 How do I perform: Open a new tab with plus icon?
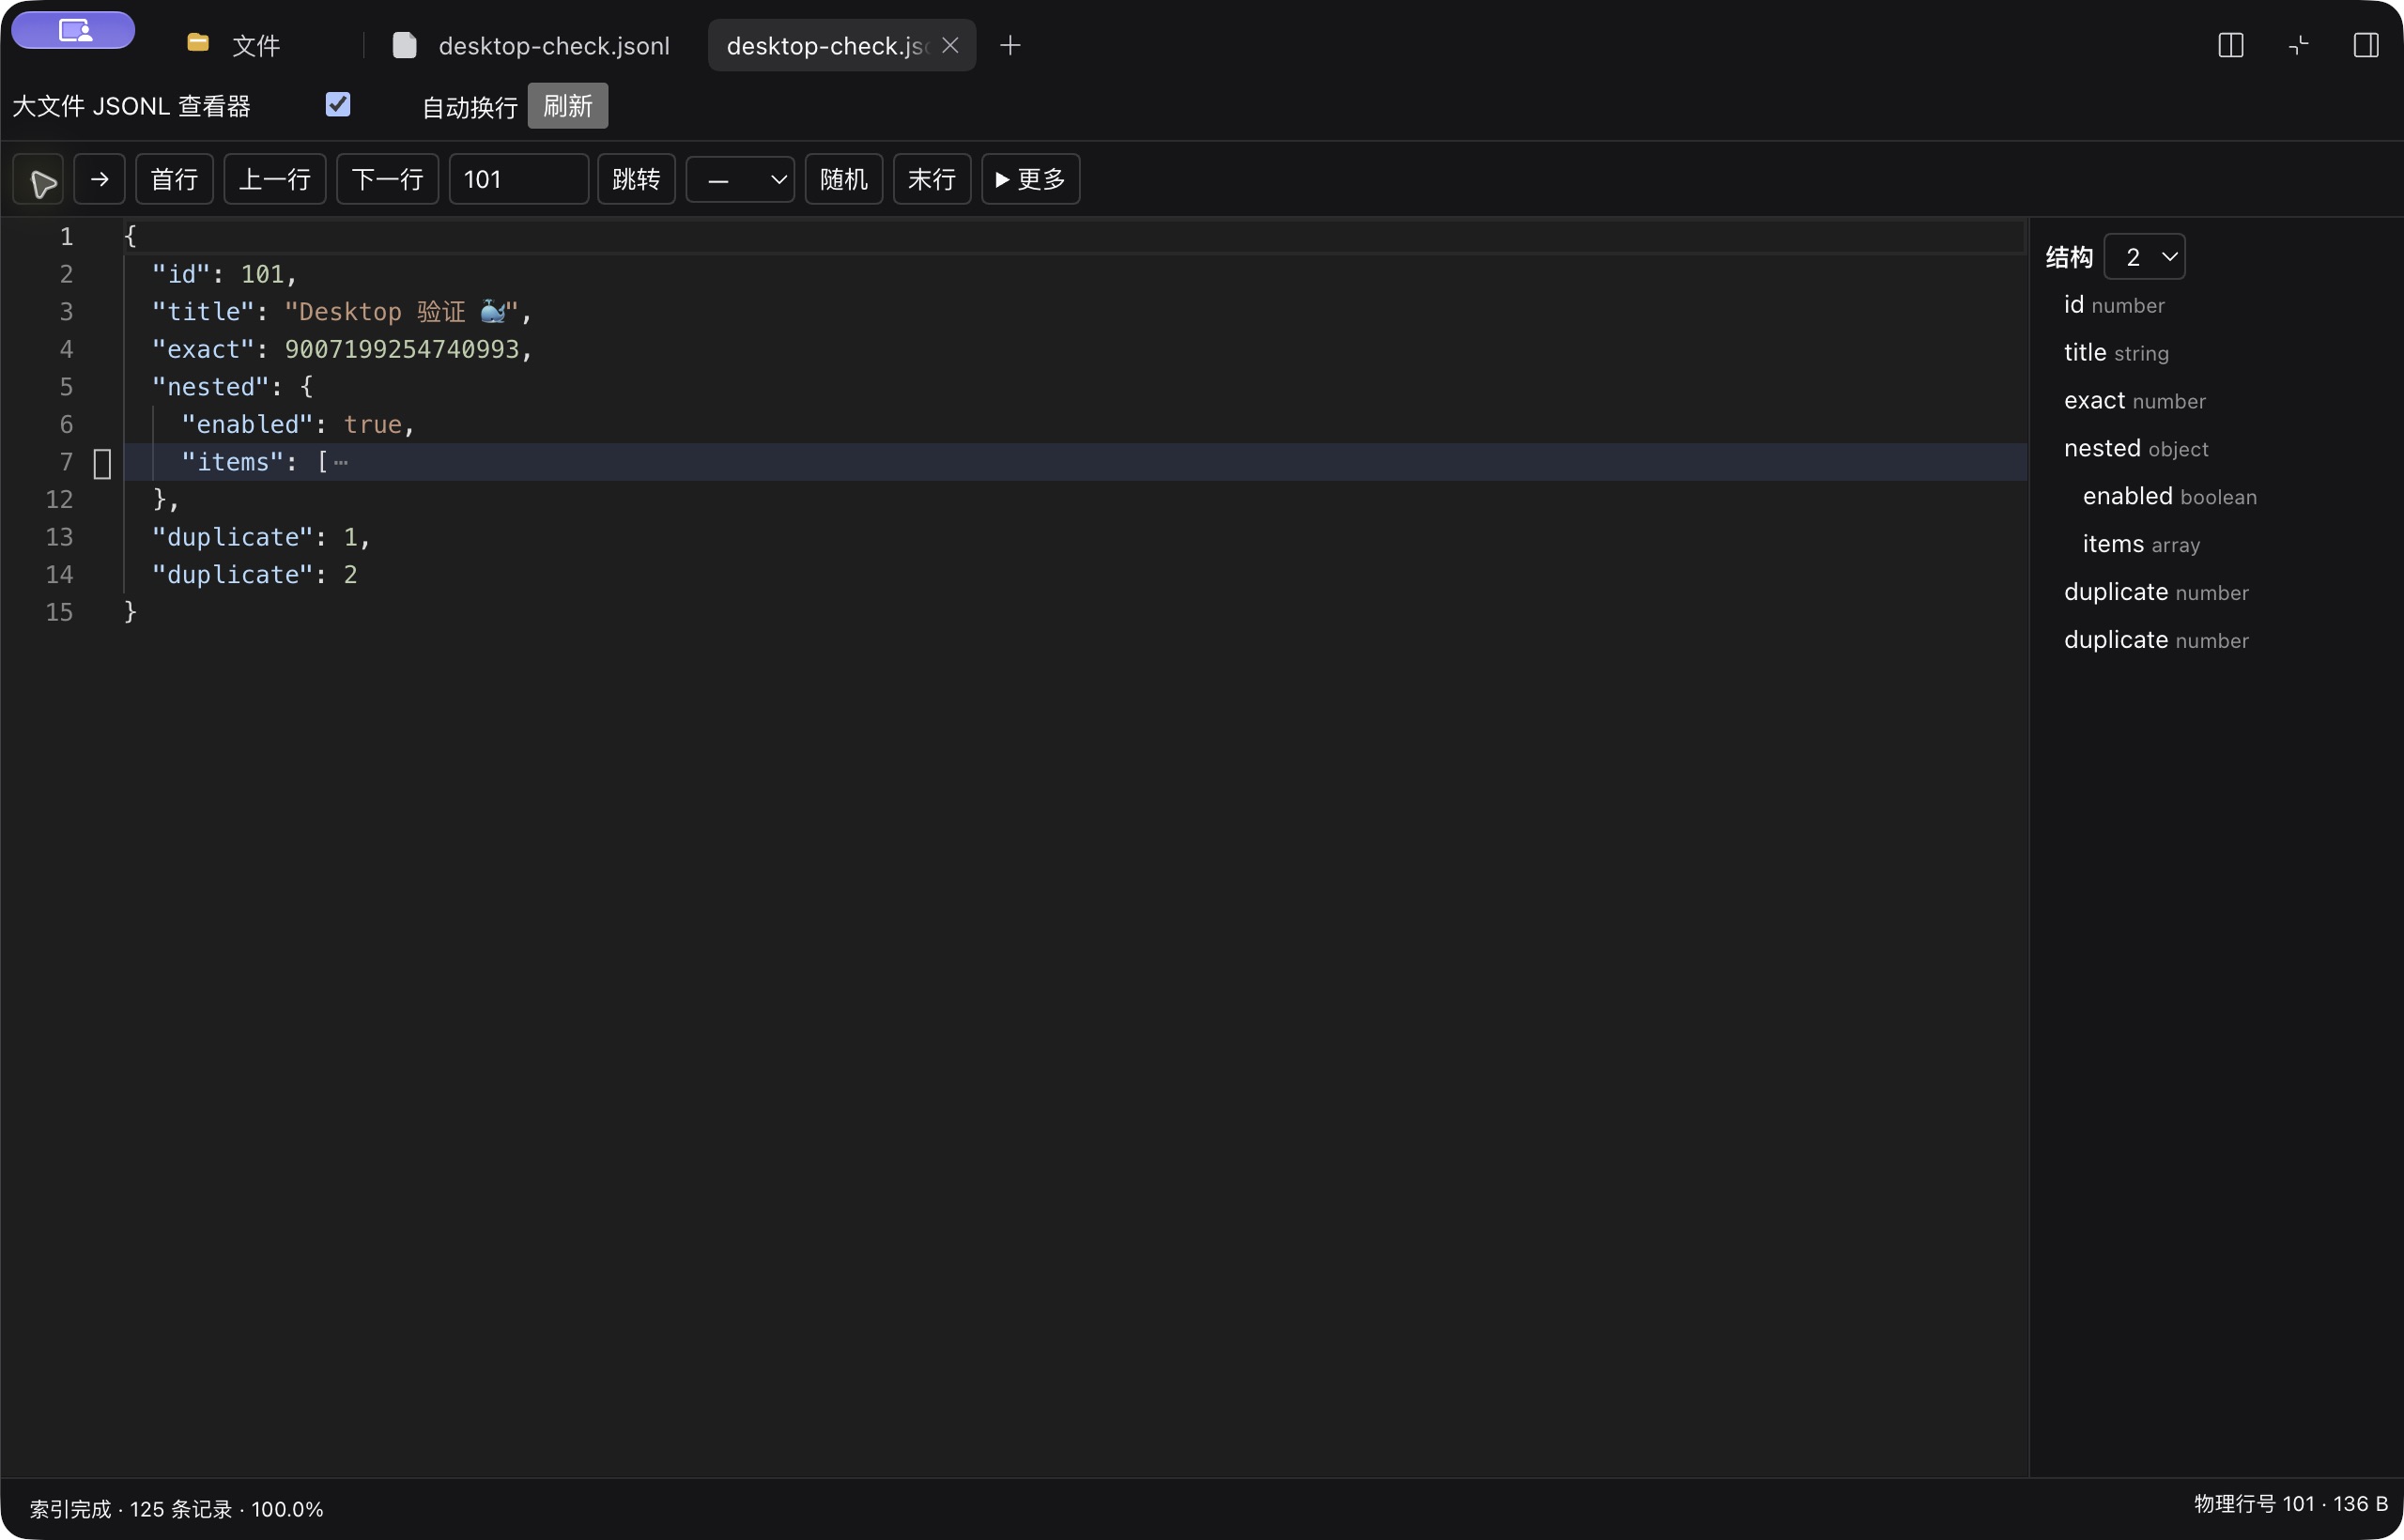click(1010, 45)
